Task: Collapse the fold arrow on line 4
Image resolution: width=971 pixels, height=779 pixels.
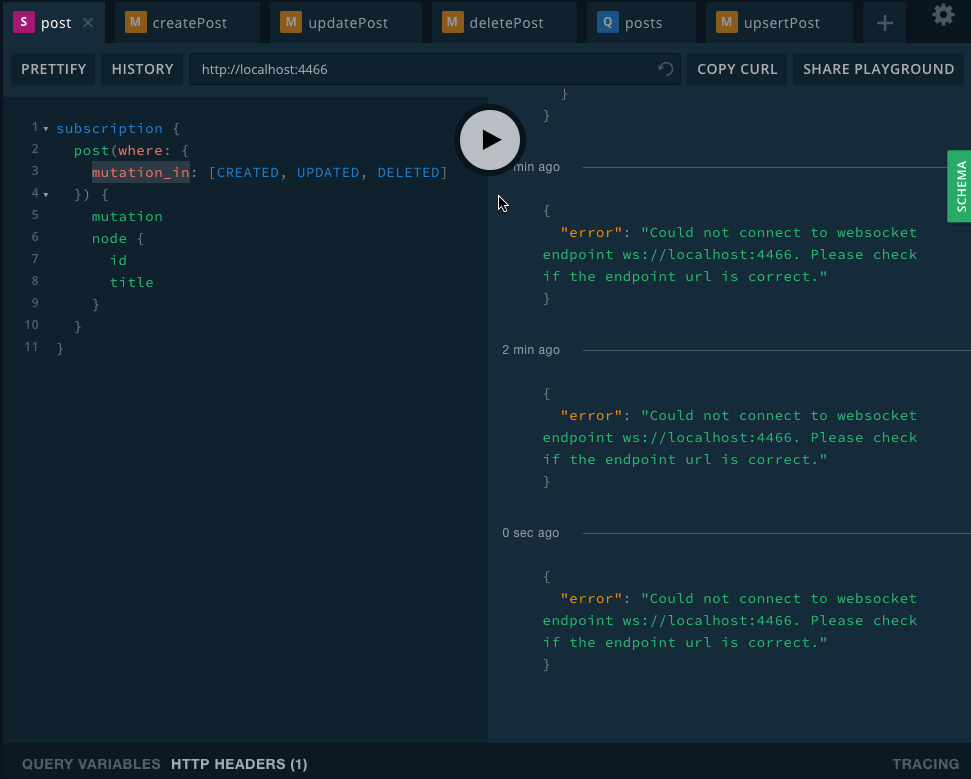Action: pyautogui.click(x=46, y=194)
